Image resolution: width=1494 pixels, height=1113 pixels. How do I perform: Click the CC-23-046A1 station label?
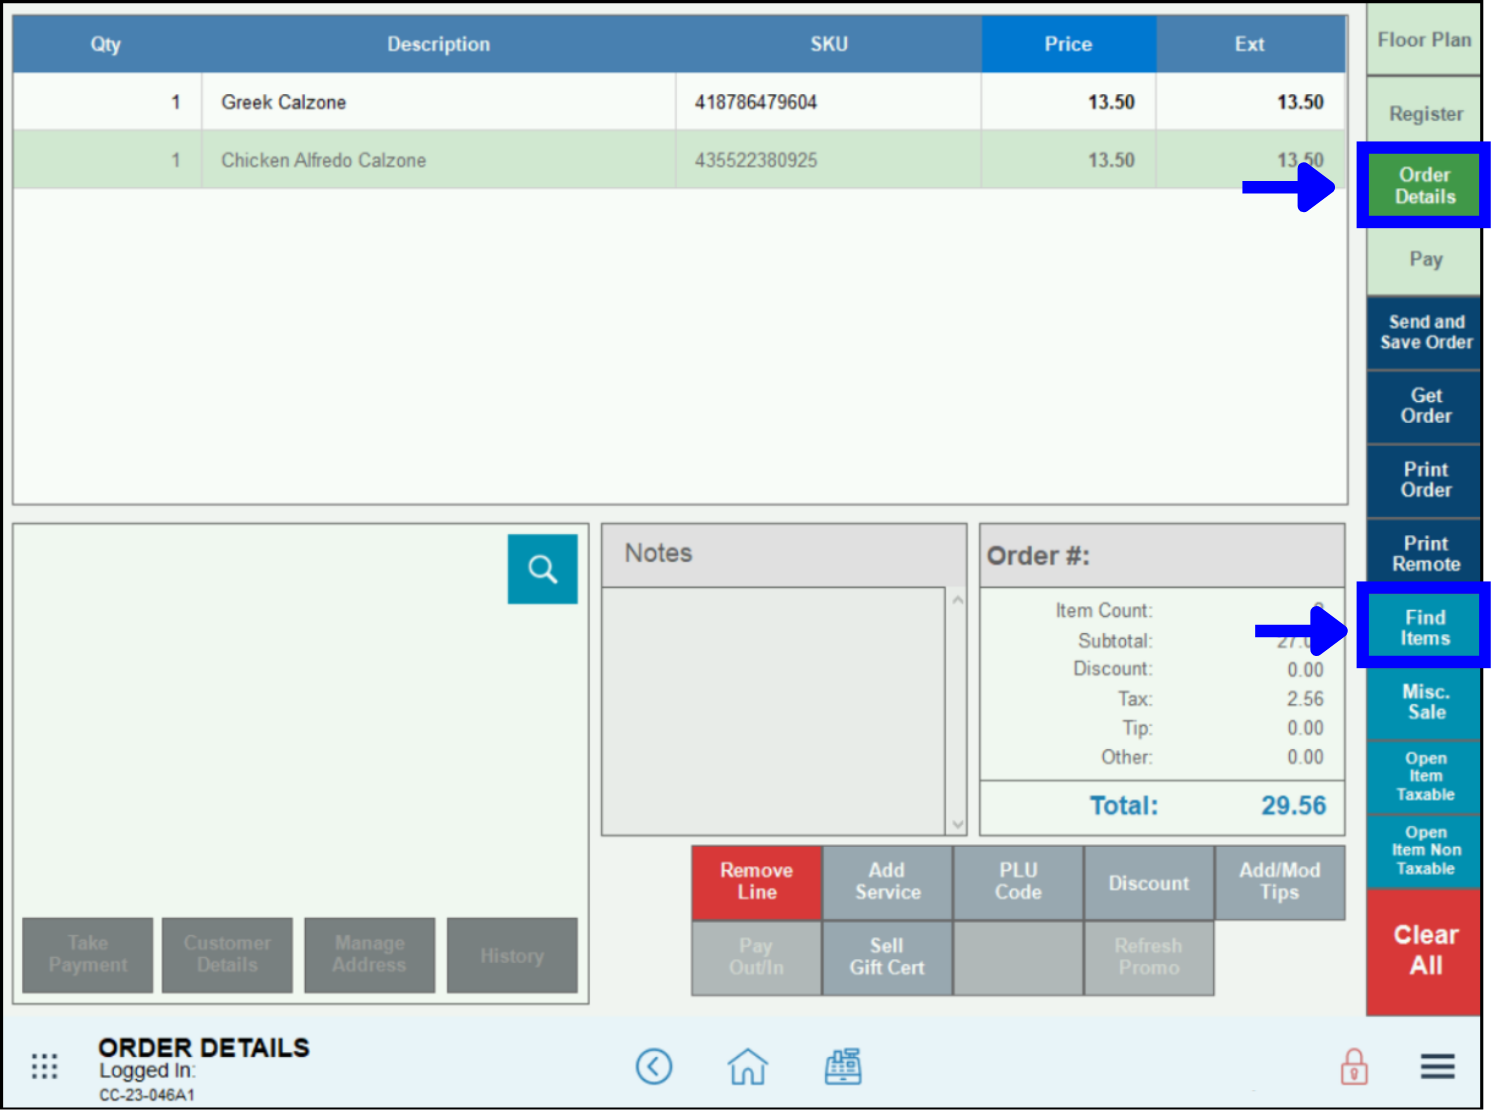pos(146,1095)
